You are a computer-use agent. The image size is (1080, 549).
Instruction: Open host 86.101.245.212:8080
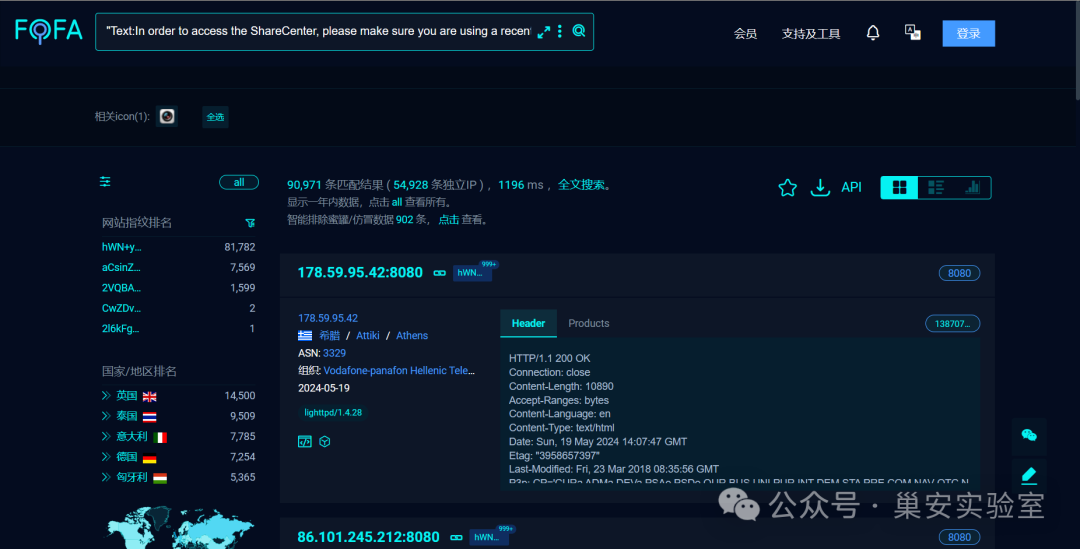[x=368, y=537]
